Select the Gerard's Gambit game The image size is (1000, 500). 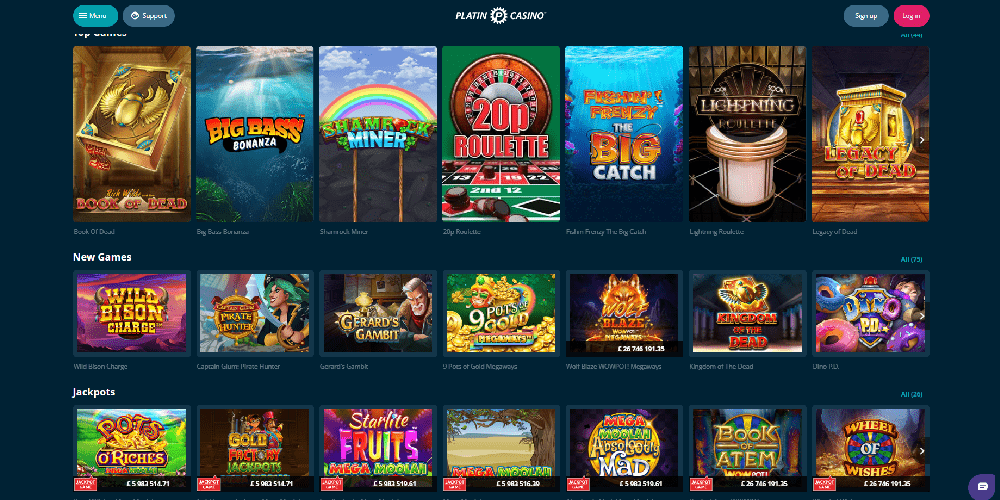378,313
